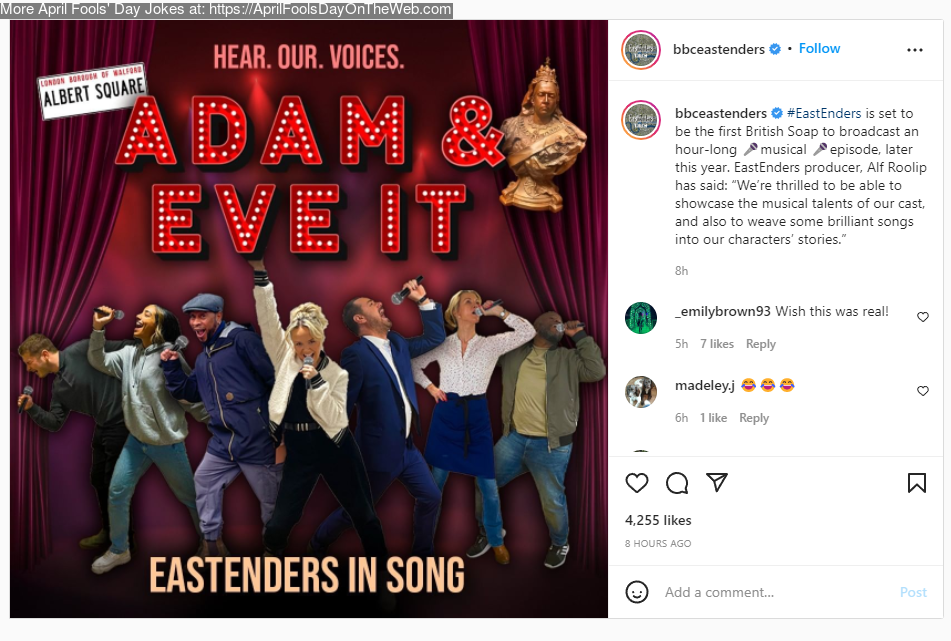Screen dimensions: 951x641
Task: View madeley.j's profile avatar
Action: pyautogui.click(x=641, y=392)
